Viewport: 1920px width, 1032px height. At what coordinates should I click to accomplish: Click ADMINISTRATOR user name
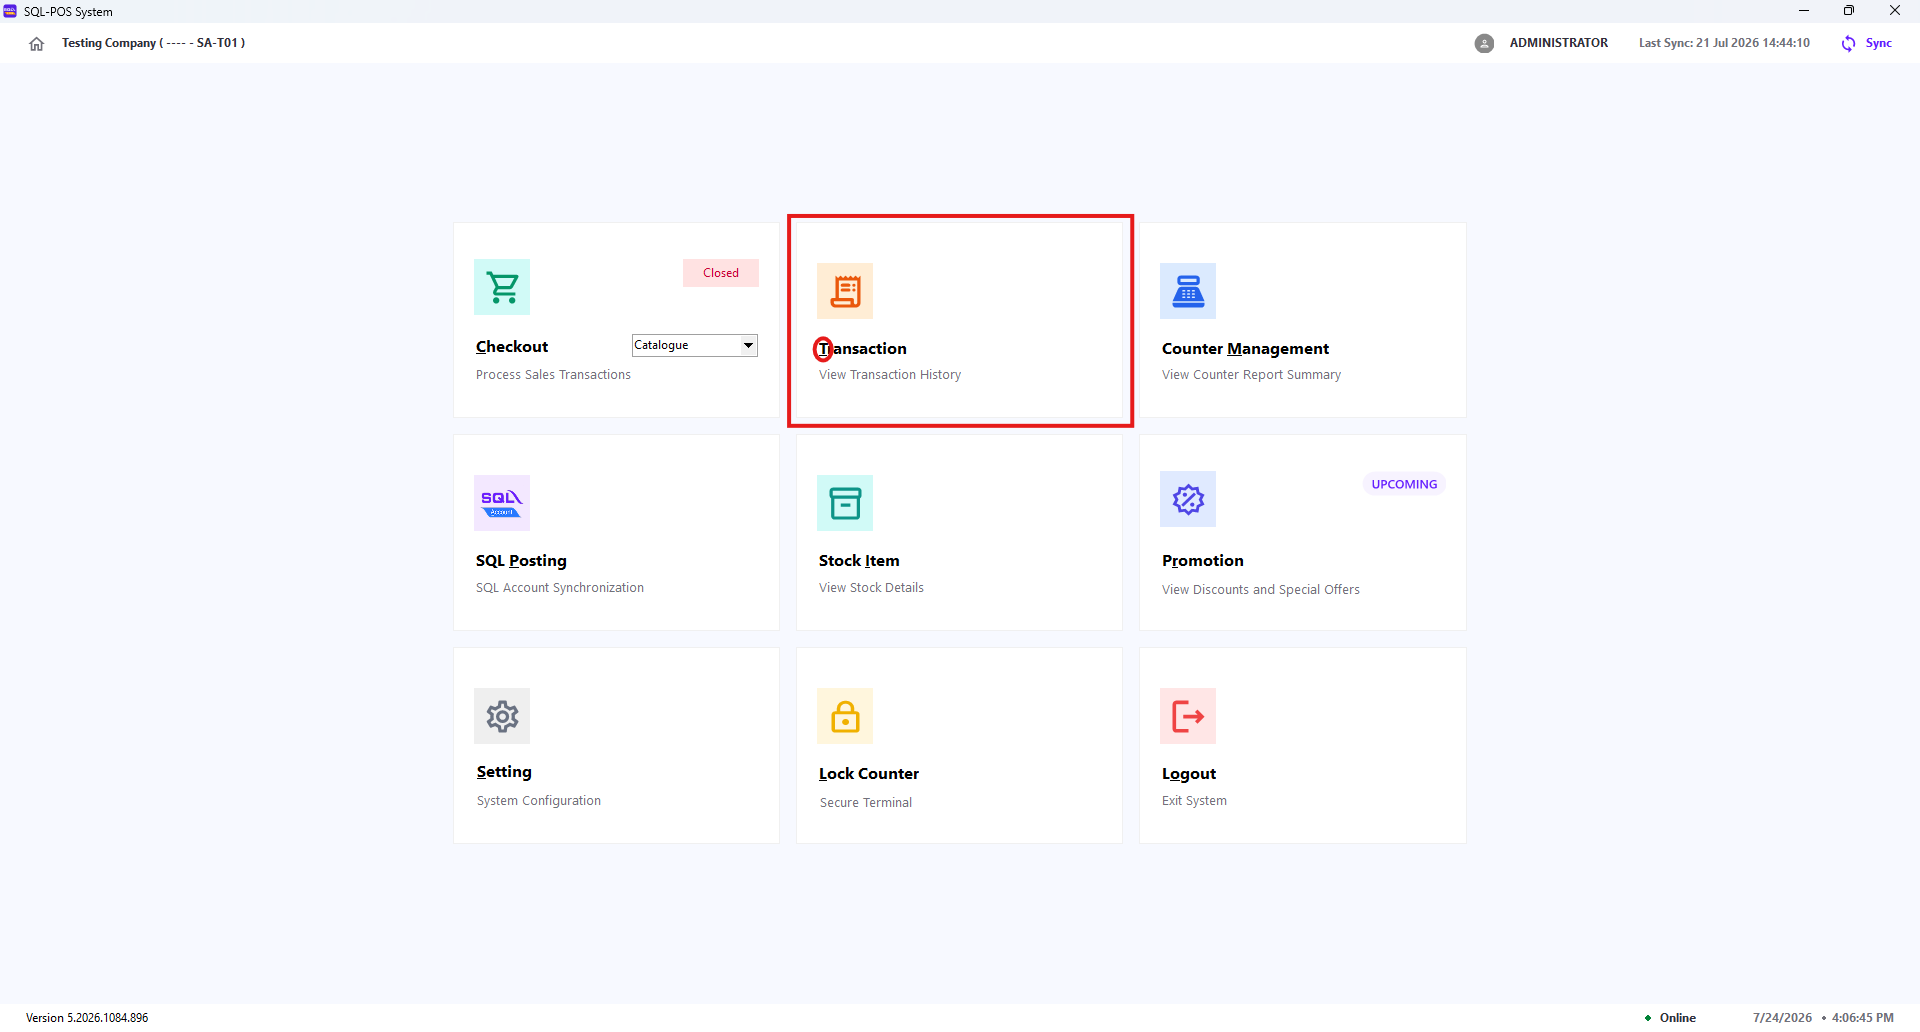click(x=1559, y=43)
